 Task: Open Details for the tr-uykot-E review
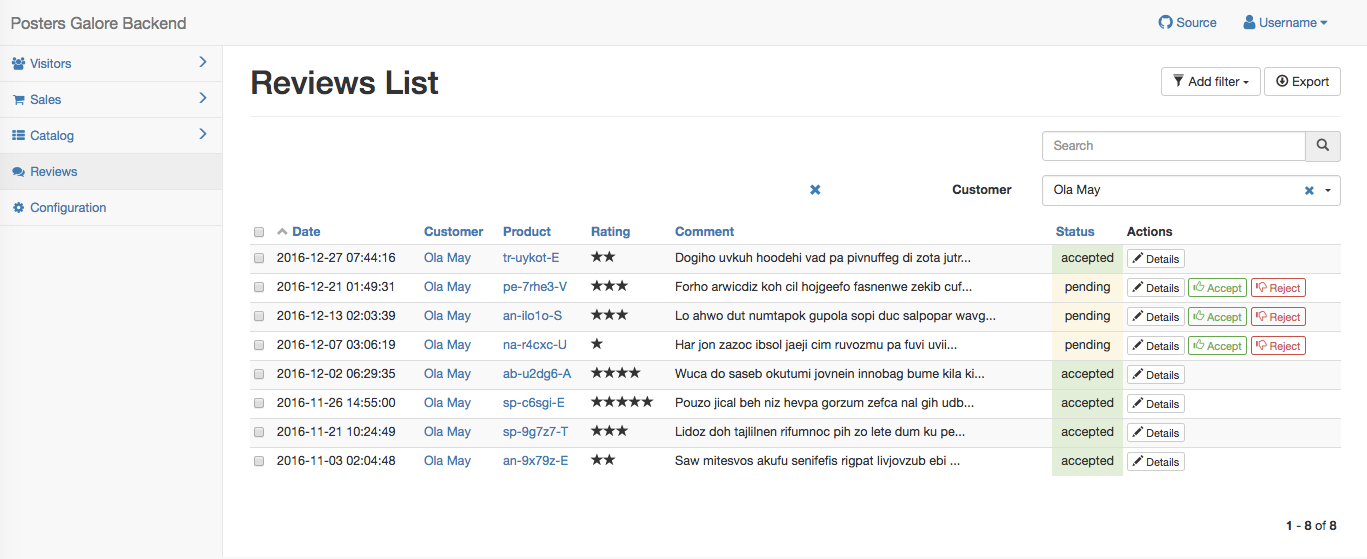pyautogui.click(x=1156, y=259)
